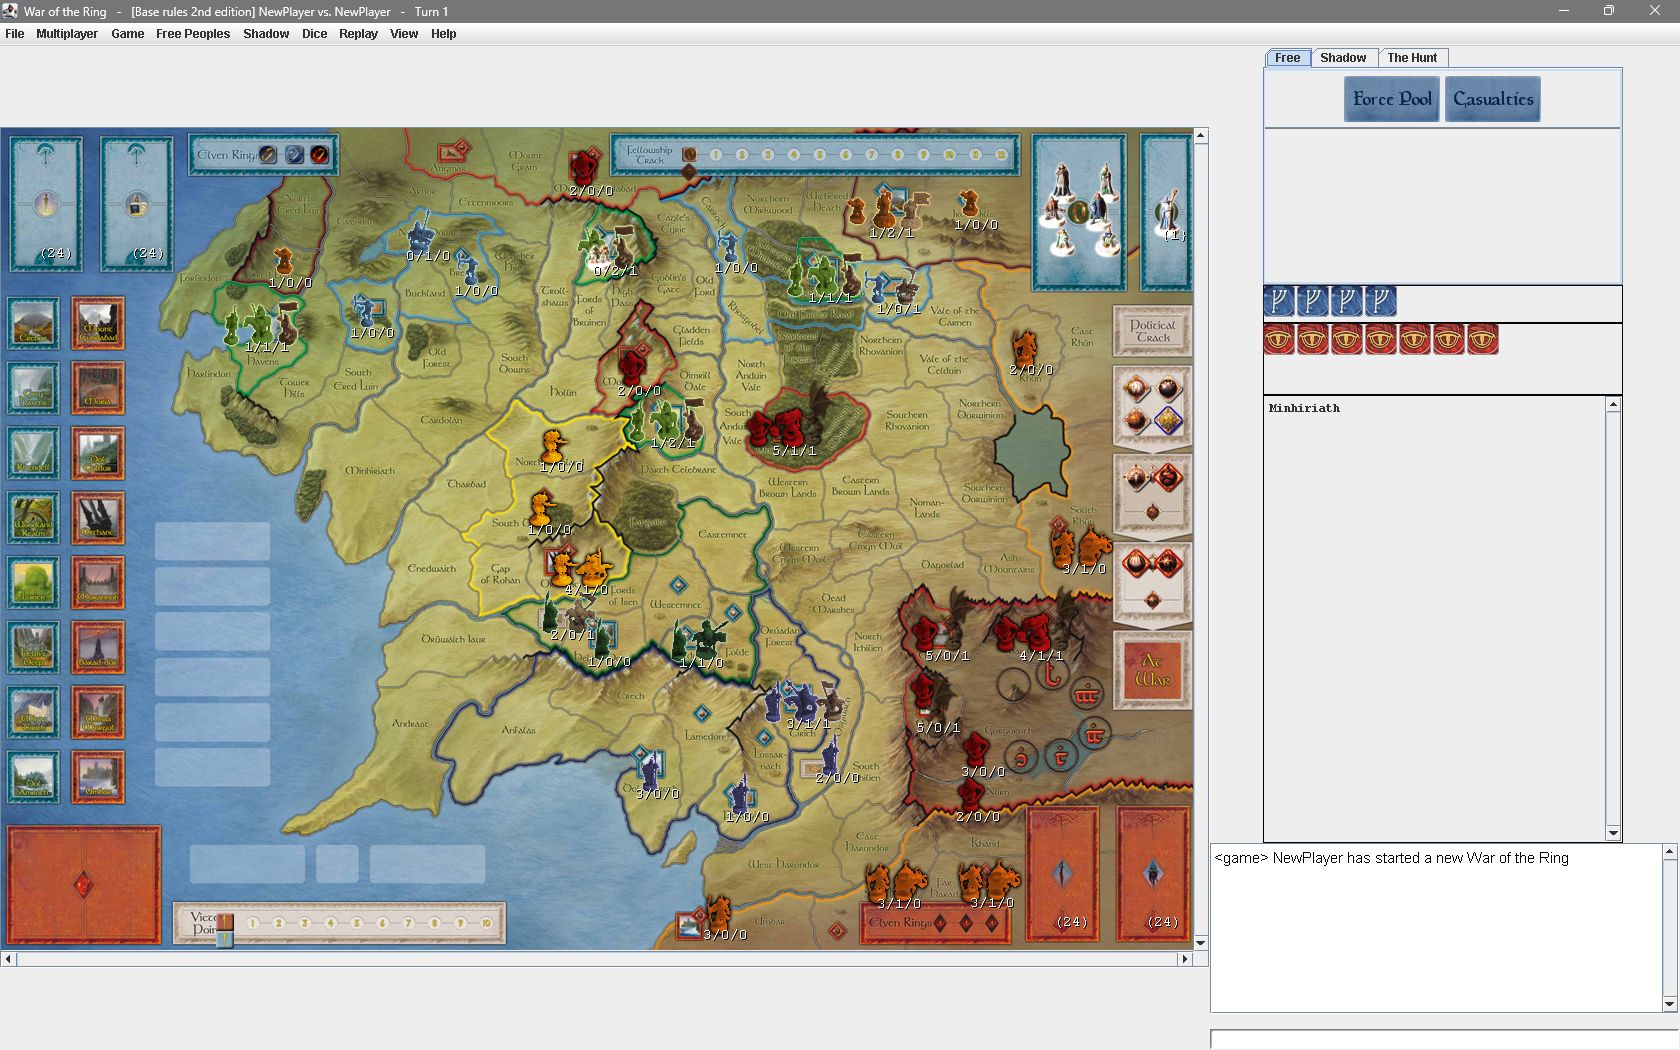Select the Orthanc stronghold tile
The image size is (1680, 1050).
tap(98, 517)
